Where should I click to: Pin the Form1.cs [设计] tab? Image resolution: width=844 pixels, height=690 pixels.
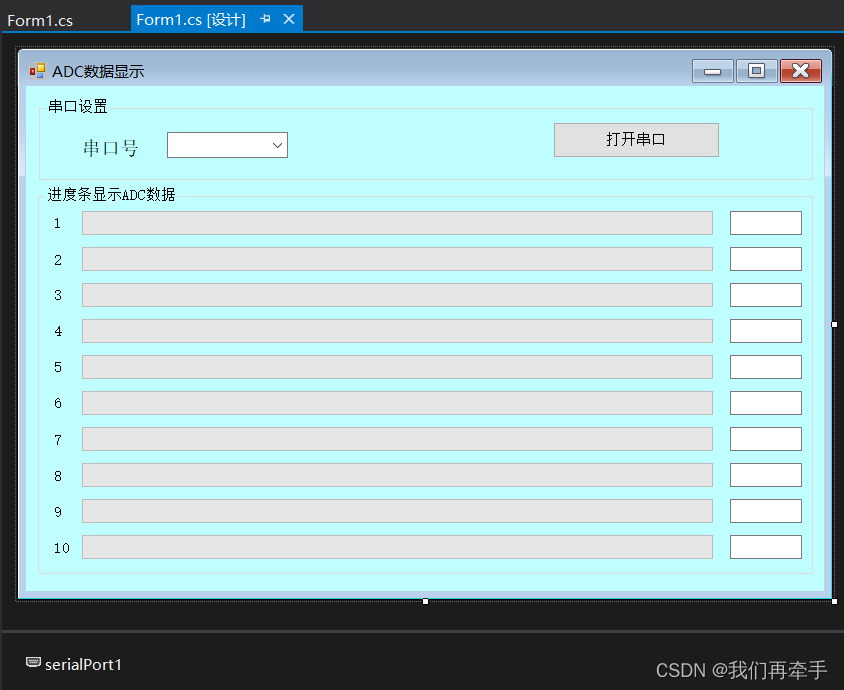tap(265, 19)
